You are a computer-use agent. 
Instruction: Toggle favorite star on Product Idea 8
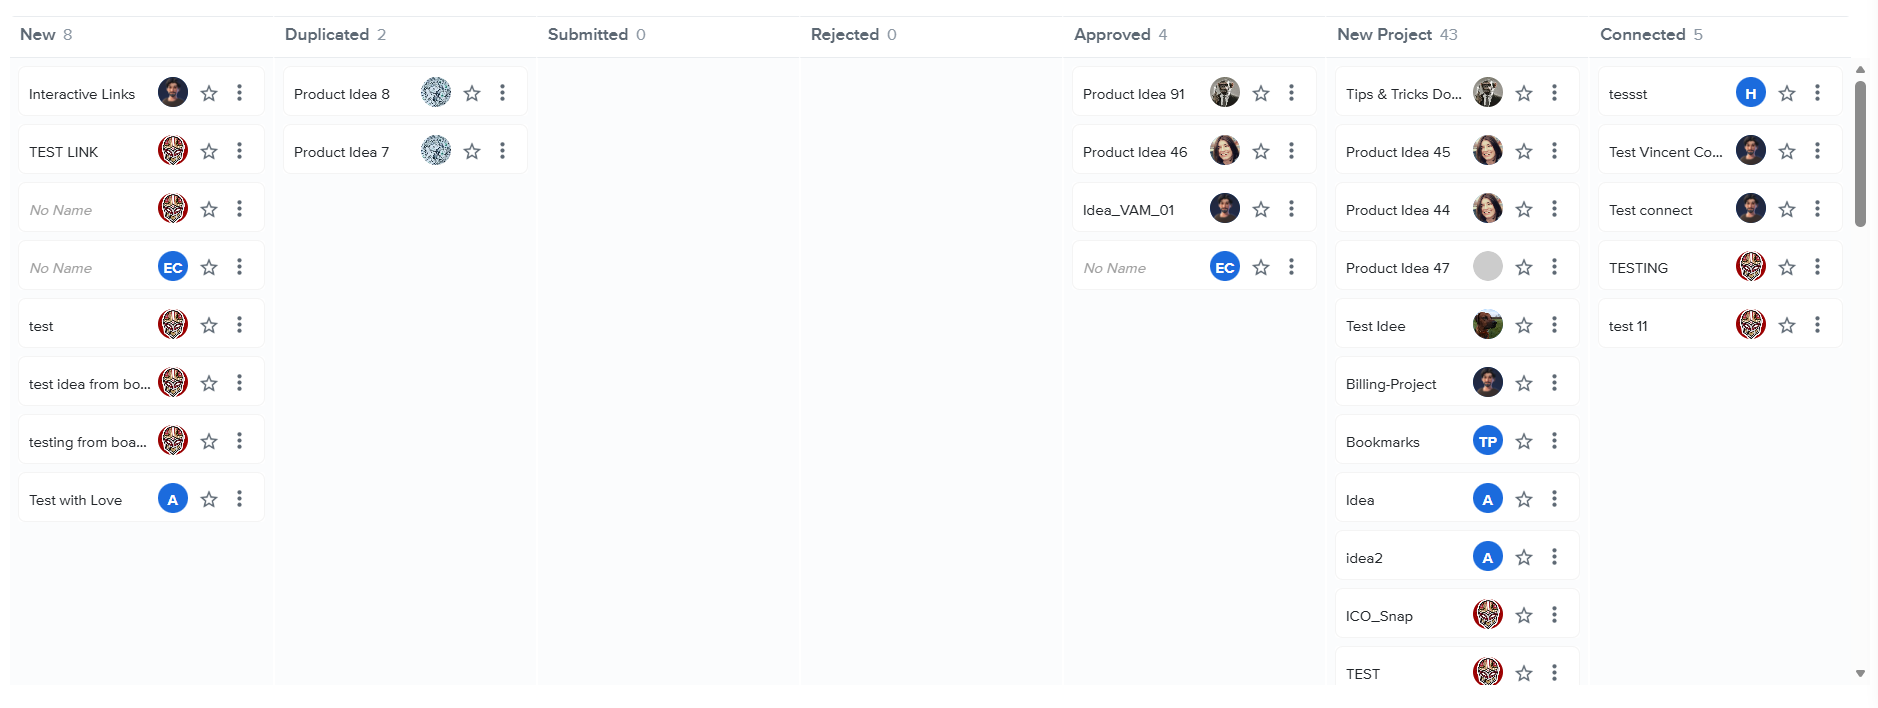click(x=472, y=93)
